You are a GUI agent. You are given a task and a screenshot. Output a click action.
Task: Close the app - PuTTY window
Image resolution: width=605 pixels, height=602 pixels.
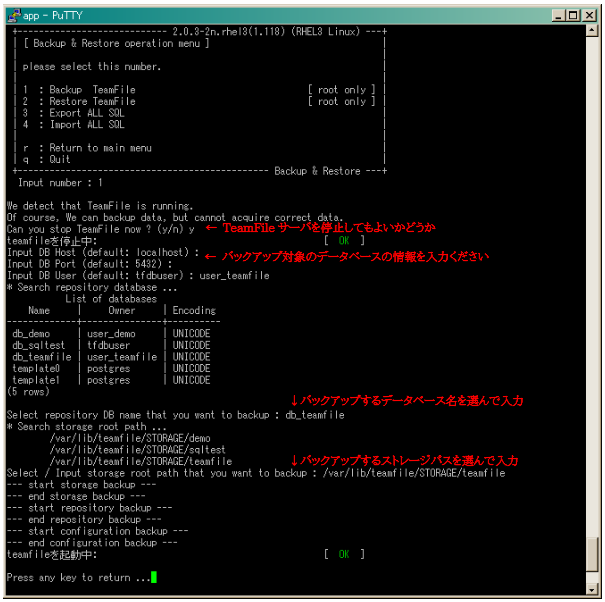(591, 14)
